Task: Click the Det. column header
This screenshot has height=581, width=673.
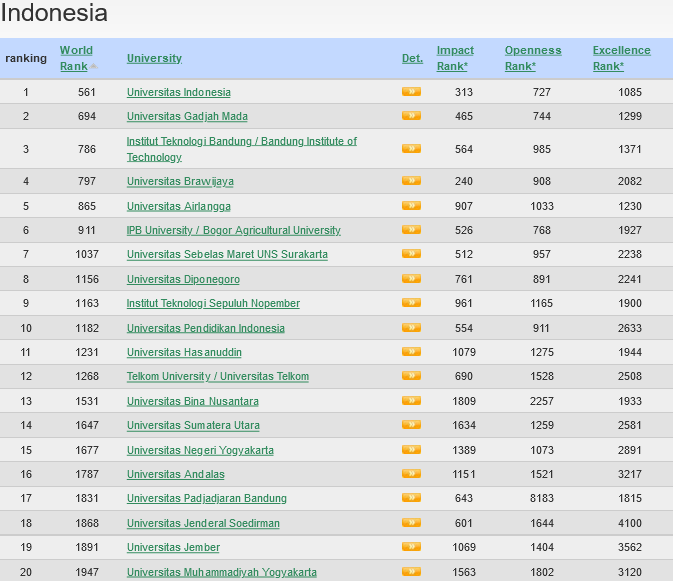Action: pyautogui.click(x=412, y=58)
